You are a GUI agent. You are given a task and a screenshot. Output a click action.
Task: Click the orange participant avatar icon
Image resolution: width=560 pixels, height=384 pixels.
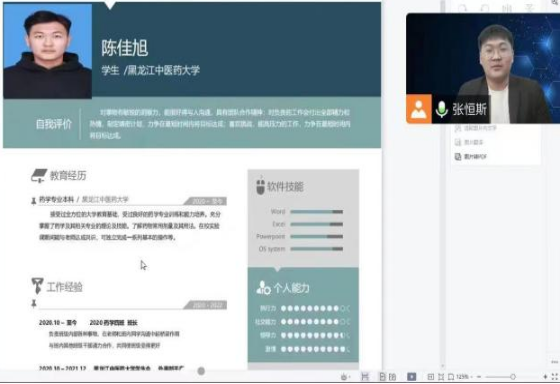[x=419, y=109]
